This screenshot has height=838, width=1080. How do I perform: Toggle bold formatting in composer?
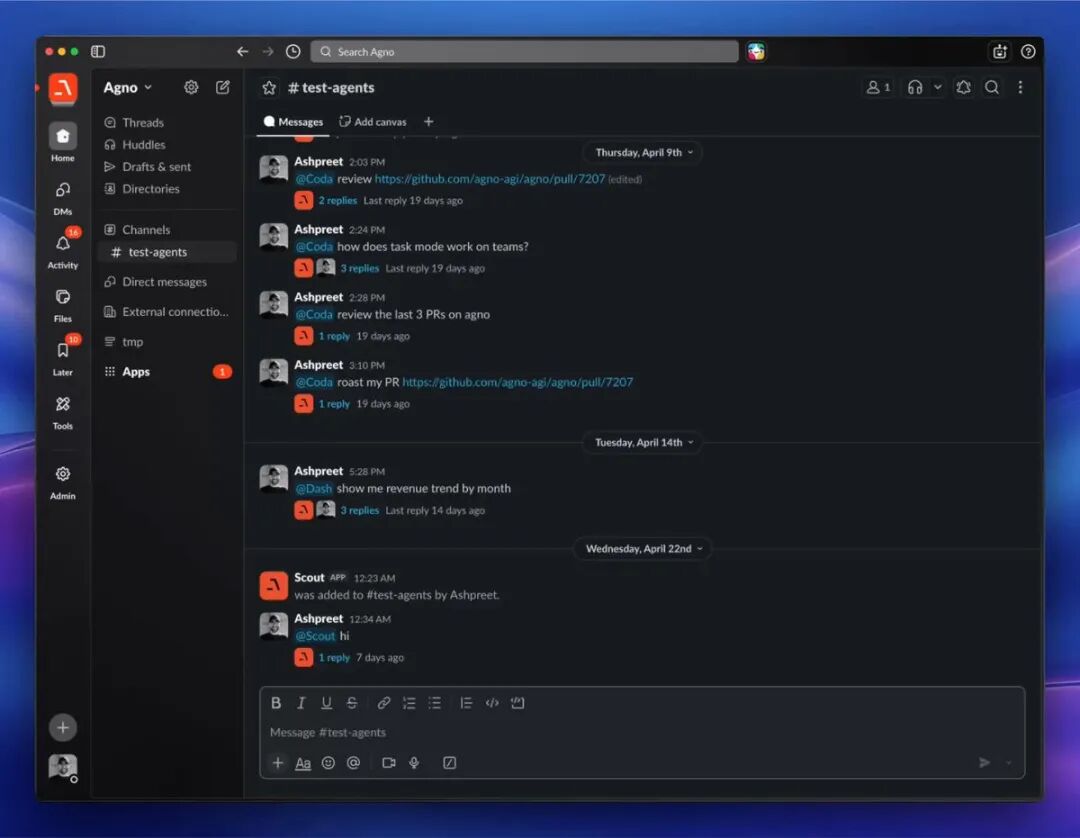(276, 703)
